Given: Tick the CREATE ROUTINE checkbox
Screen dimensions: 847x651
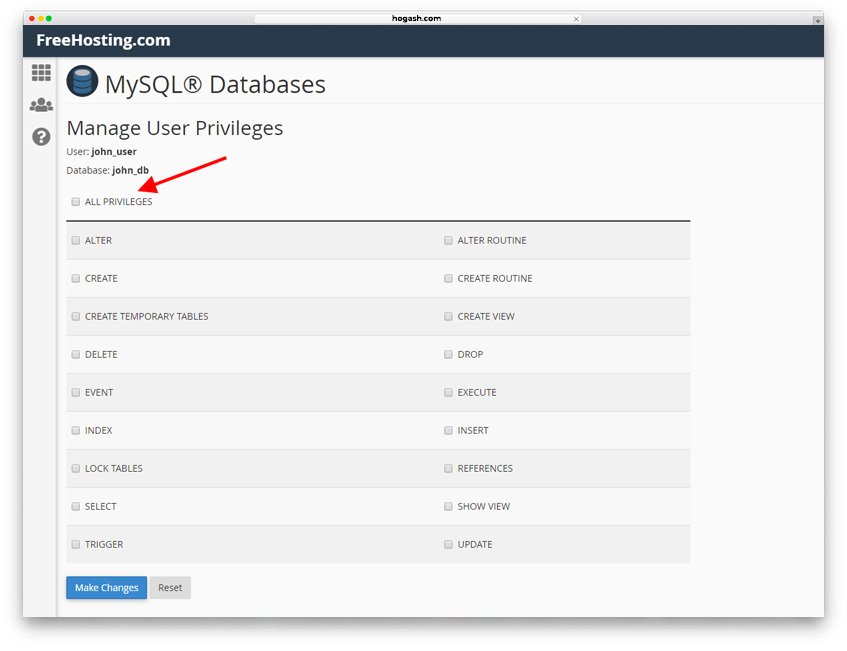Looking at the screenshot, I should (x=448, y=278).
